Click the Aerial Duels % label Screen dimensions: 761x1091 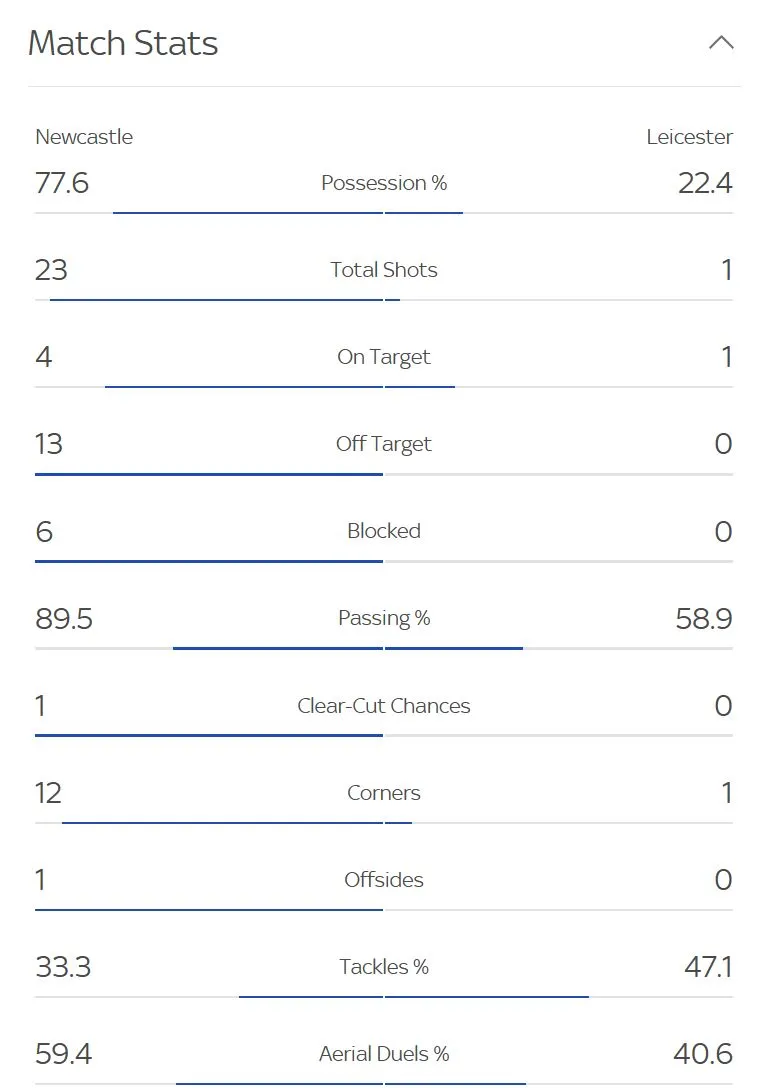pyautogui.click(x=384, y=1054)
